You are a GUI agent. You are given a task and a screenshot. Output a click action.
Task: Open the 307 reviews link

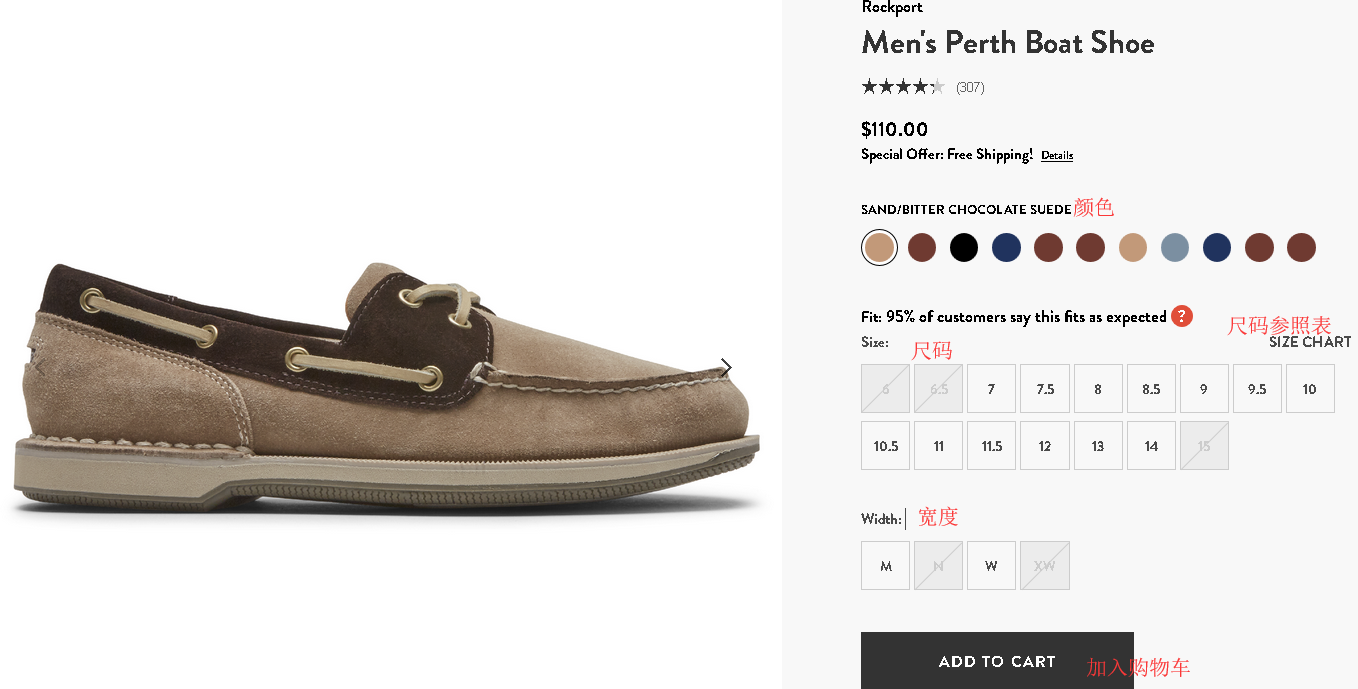coord(970,88)
